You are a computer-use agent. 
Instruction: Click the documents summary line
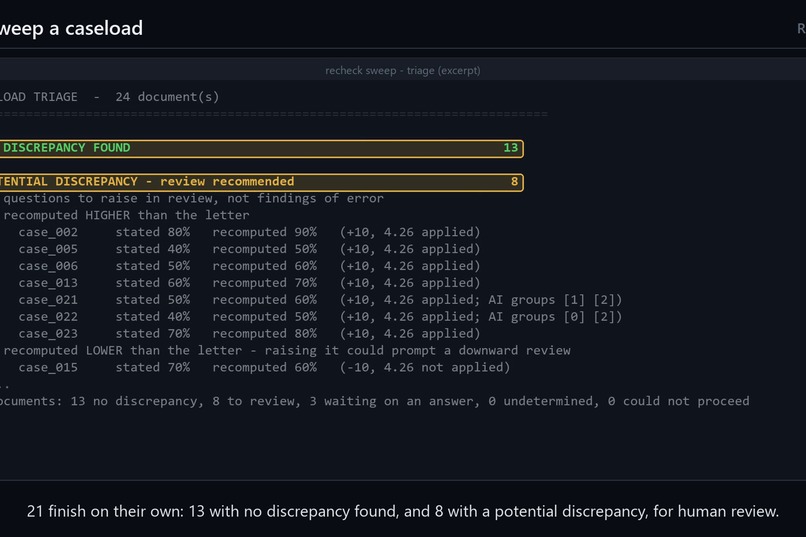(375, 401)
